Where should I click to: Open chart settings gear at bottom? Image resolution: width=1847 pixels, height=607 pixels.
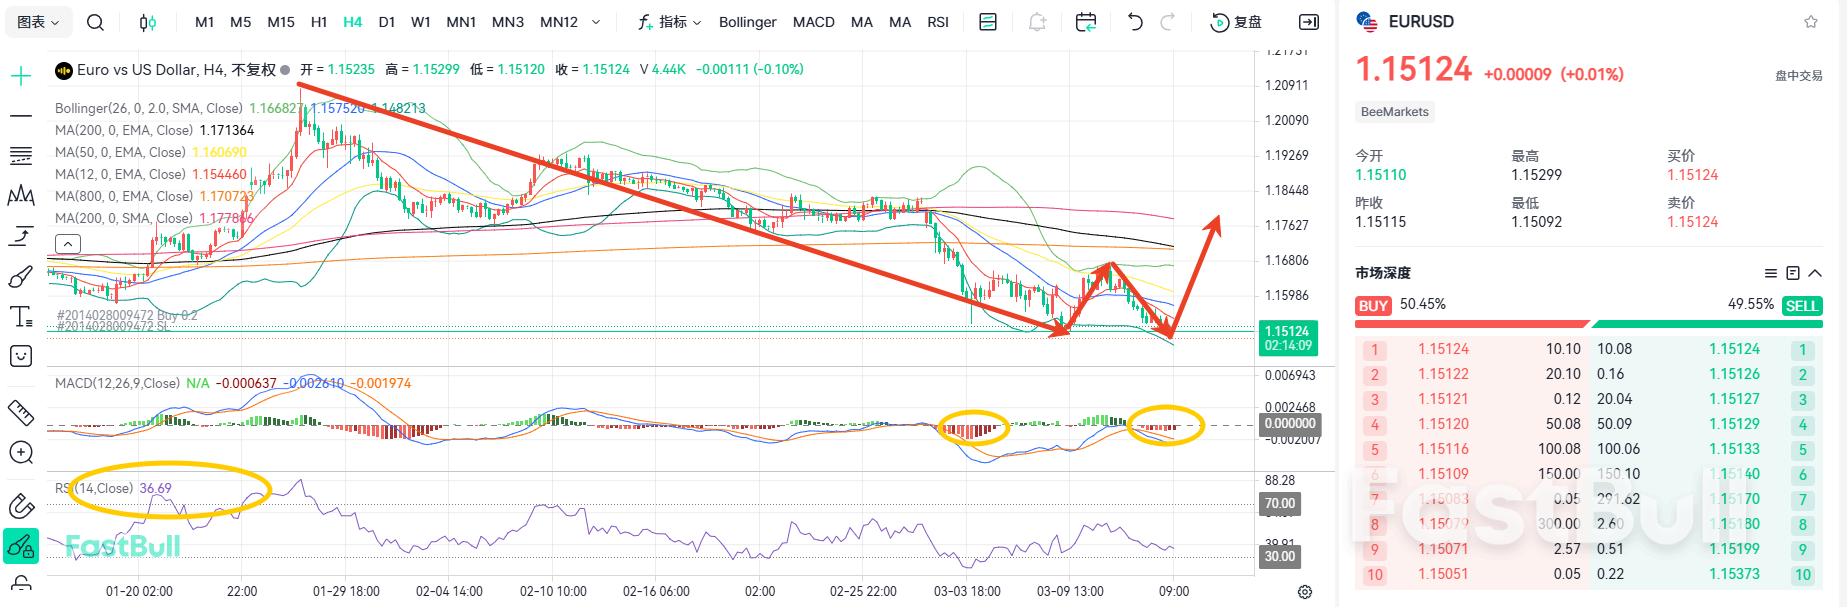tap(1305, 592)
